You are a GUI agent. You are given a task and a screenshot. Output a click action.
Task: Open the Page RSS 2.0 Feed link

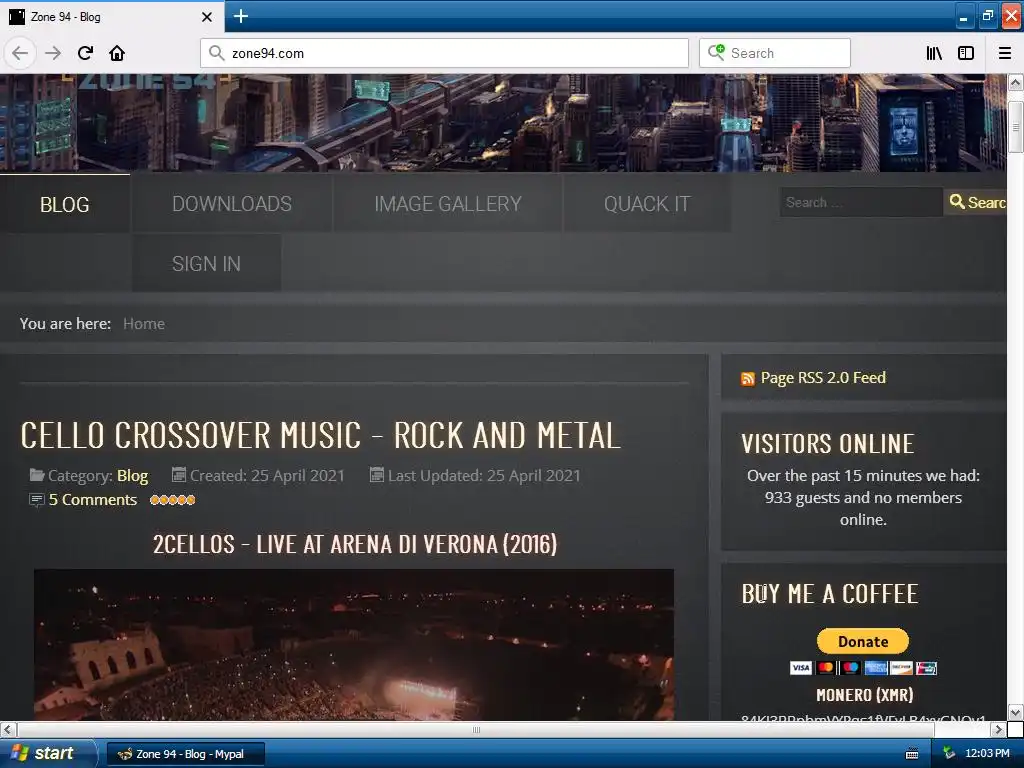point(823,377)
